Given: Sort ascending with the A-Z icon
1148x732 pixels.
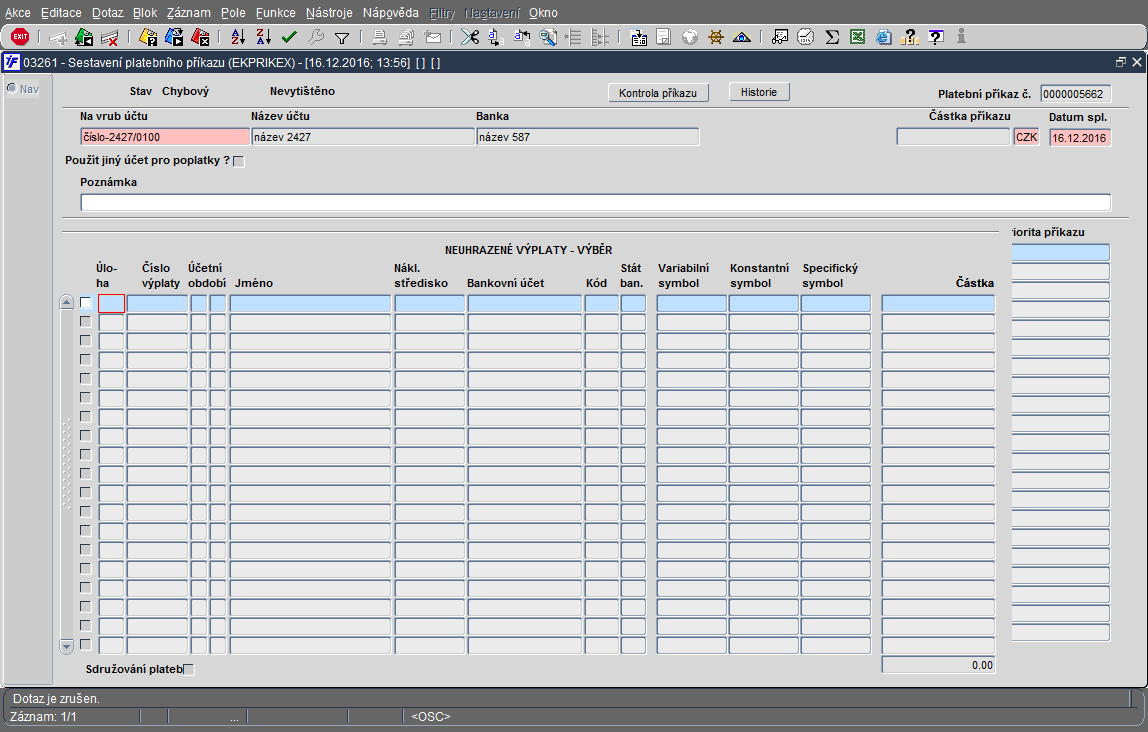Looking at the screenshot, I should point(238,36).
